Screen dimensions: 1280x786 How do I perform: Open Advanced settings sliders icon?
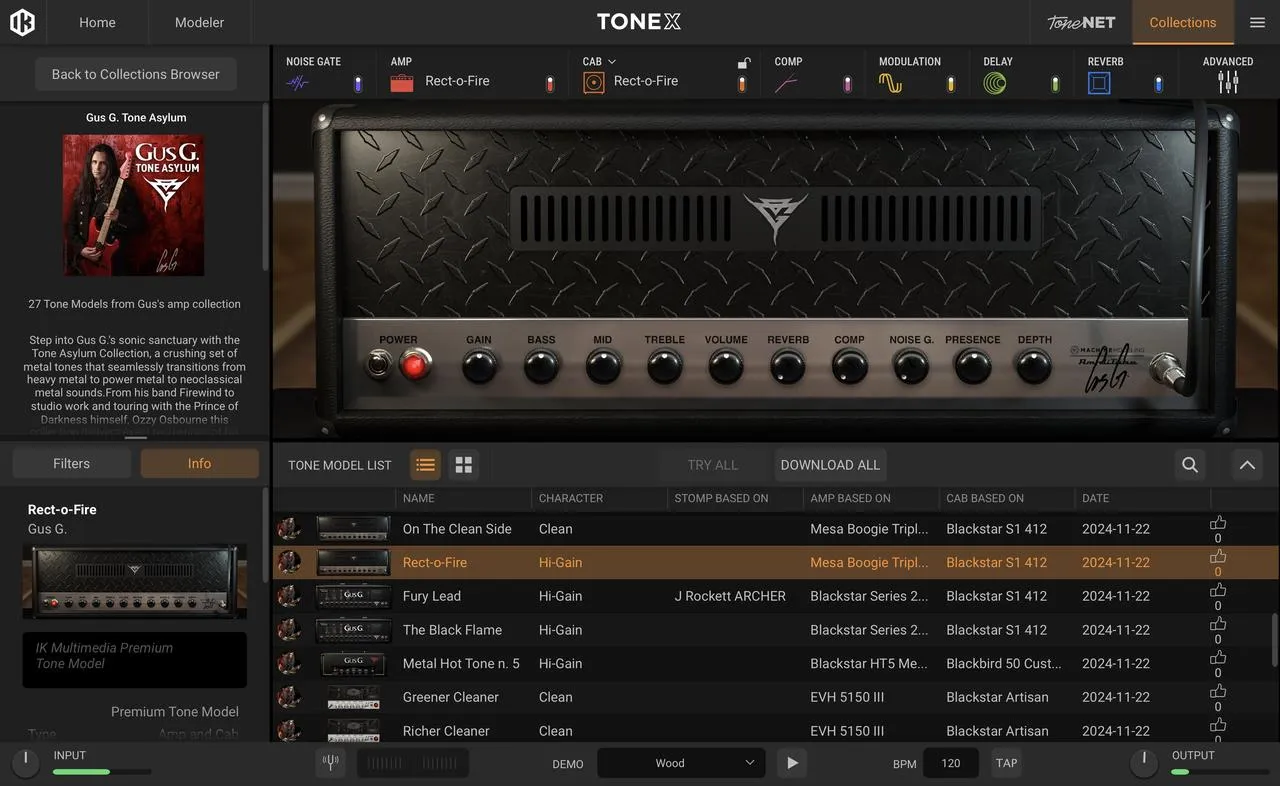1228,83
